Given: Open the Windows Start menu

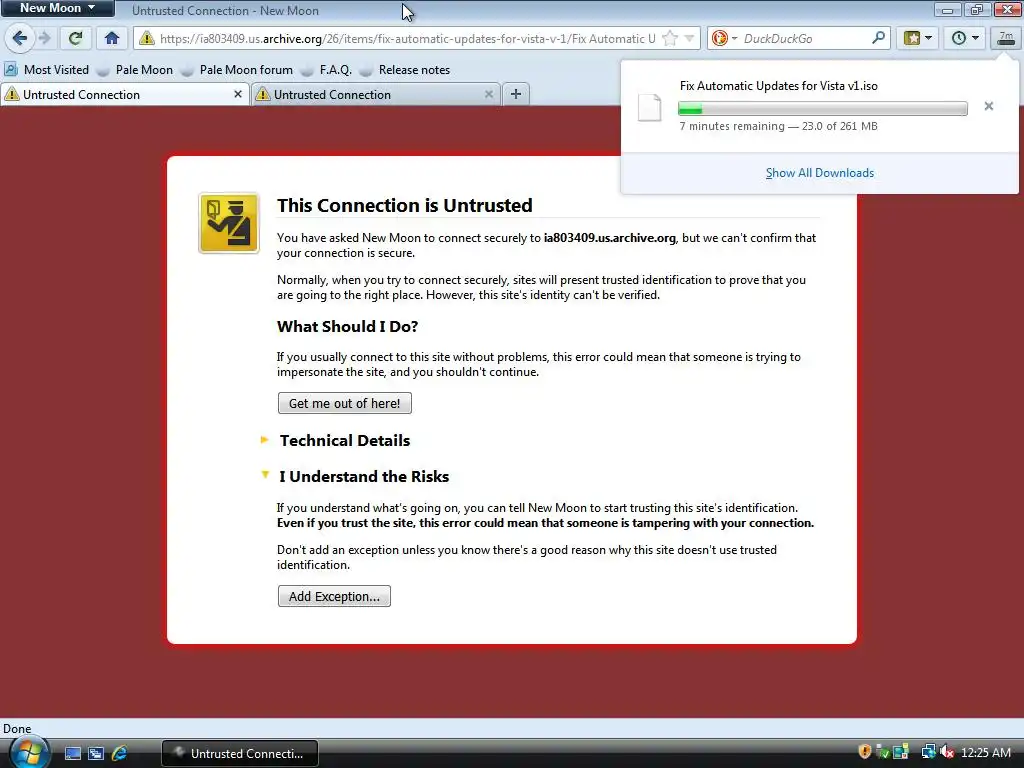Looking at the screenshot, I should click(x=29, y=753).
